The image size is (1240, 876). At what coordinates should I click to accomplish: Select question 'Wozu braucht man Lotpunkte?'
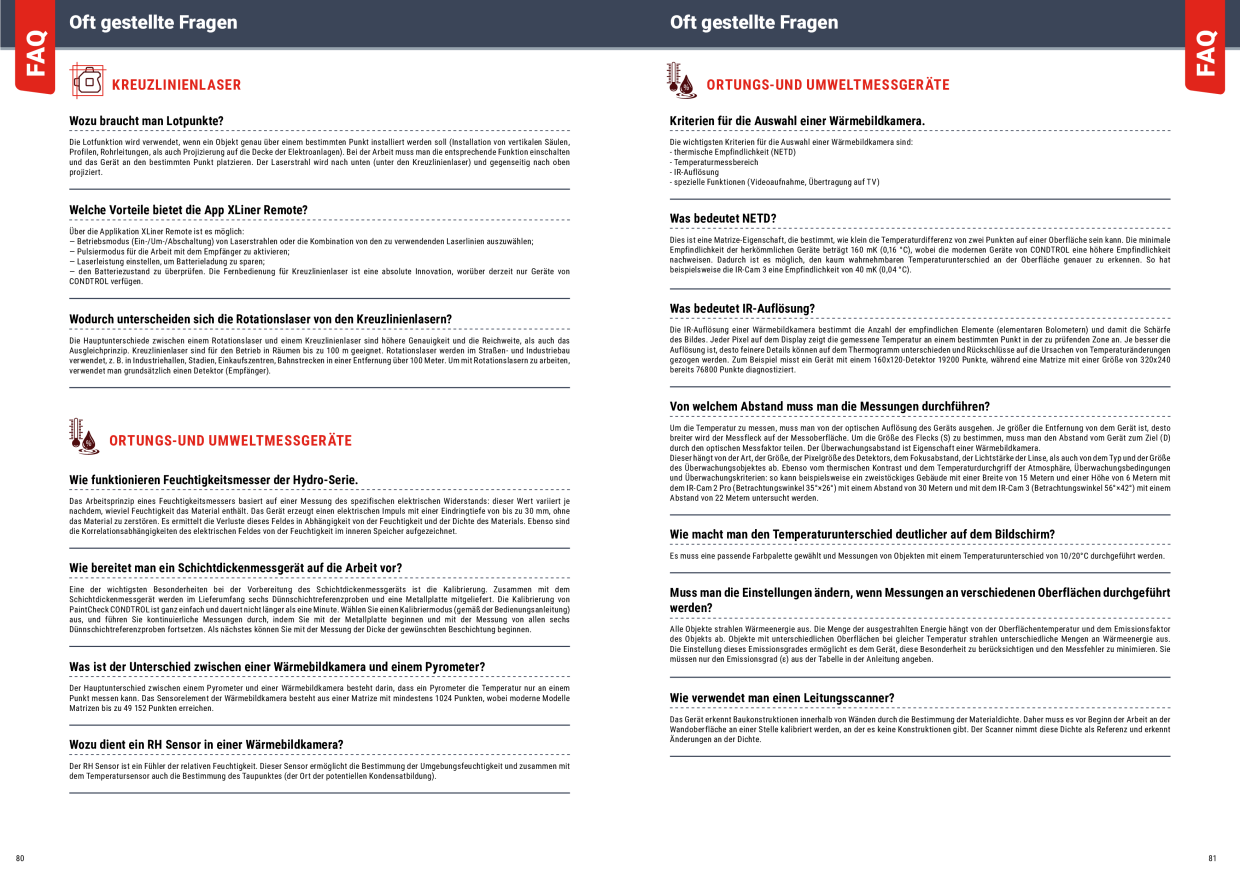[x=146, y=121]
